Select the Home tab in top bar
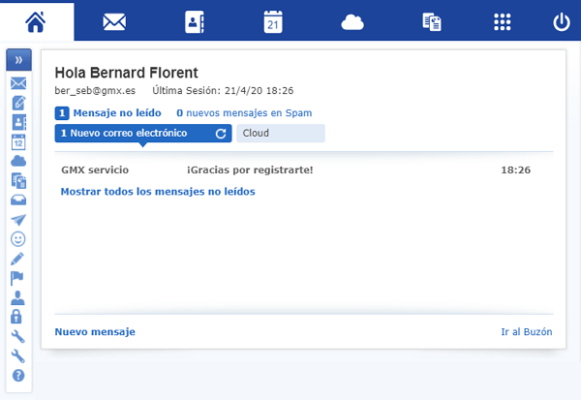 (36, 21)
